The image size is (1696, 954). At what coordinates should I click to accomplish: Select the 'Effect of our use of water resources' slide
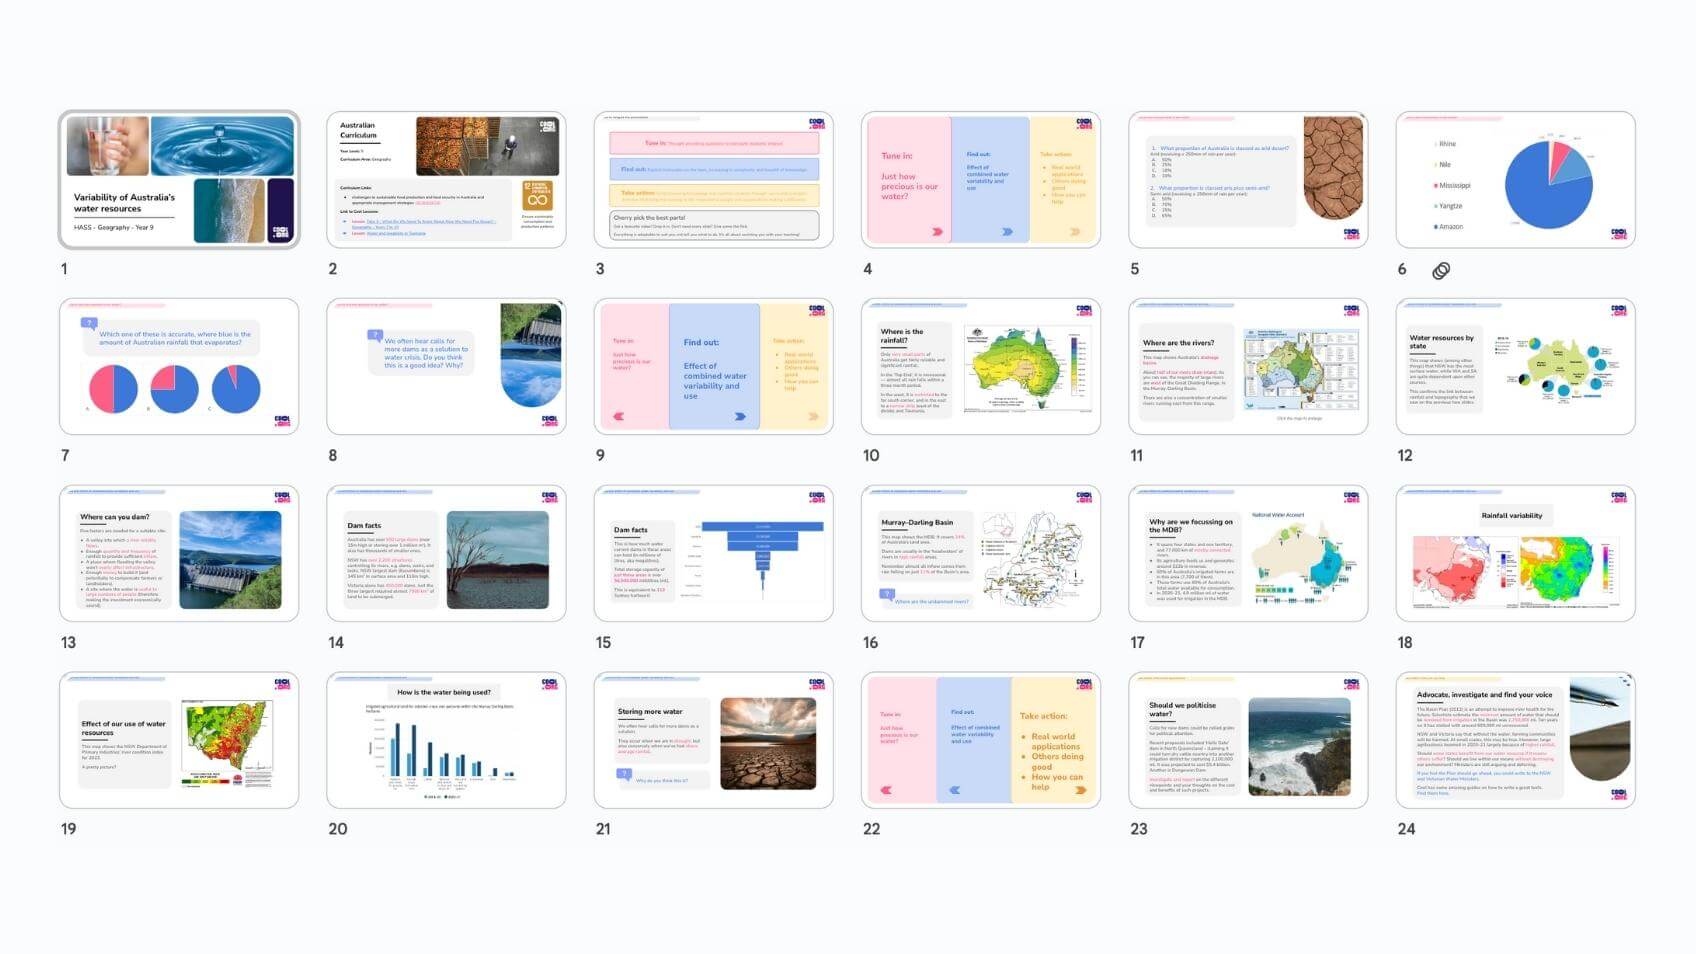click(179, 740)
